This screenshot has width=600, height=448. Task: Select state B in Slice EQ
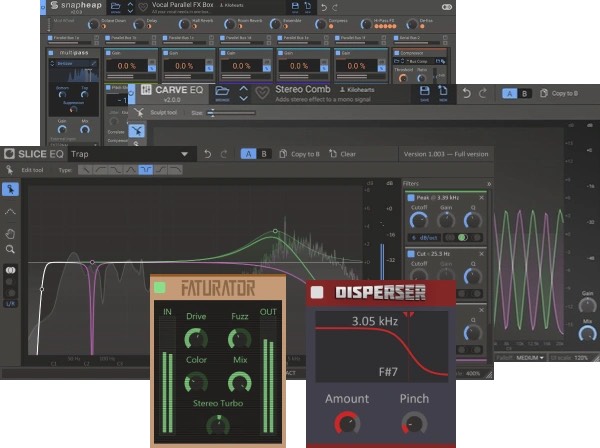tap(264, 154)
